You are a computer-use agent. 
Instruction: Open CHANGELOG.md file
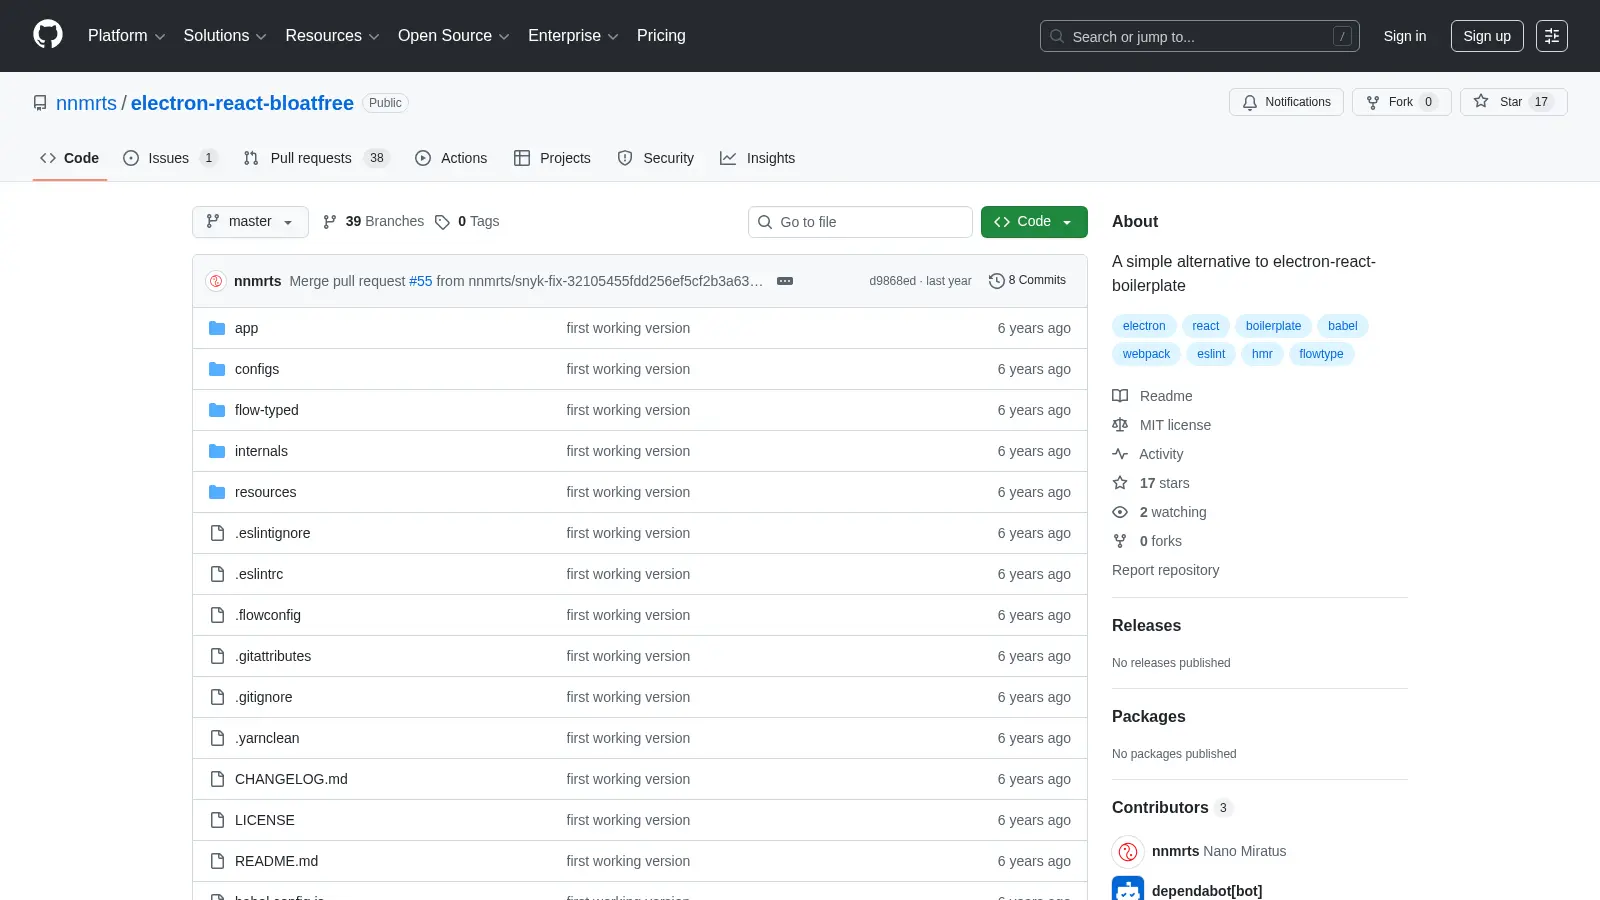tap(291, 779)
